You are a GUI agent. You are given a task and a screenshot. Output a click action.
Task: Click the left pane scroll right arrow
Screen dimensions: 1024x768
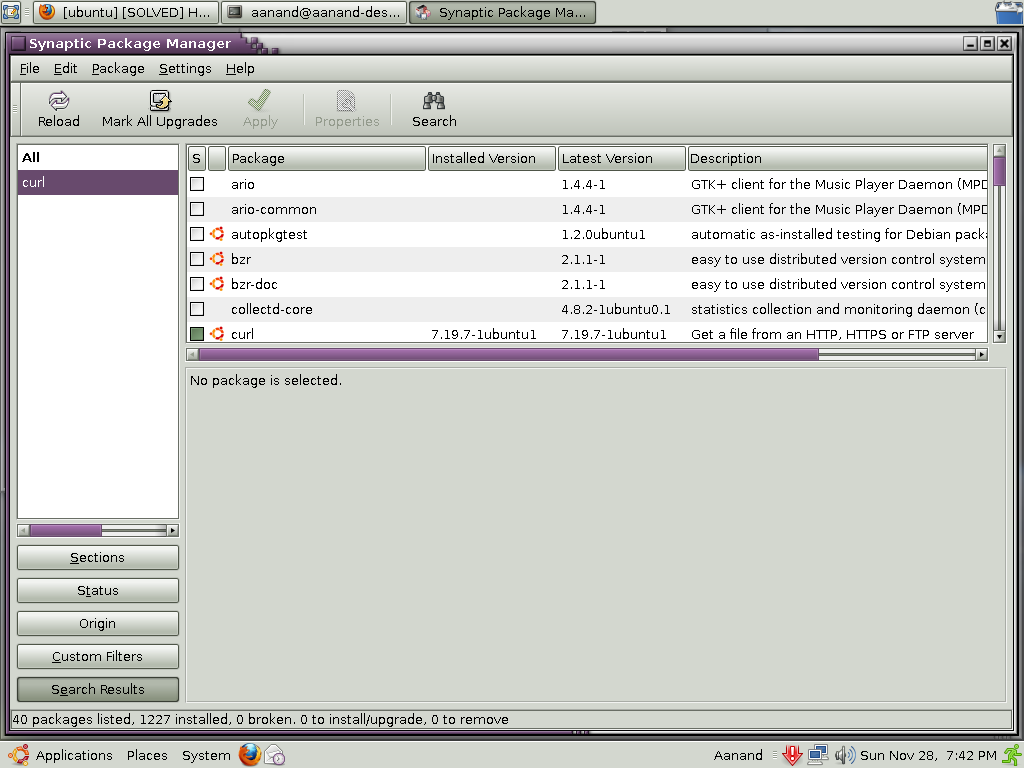(172, 530)
